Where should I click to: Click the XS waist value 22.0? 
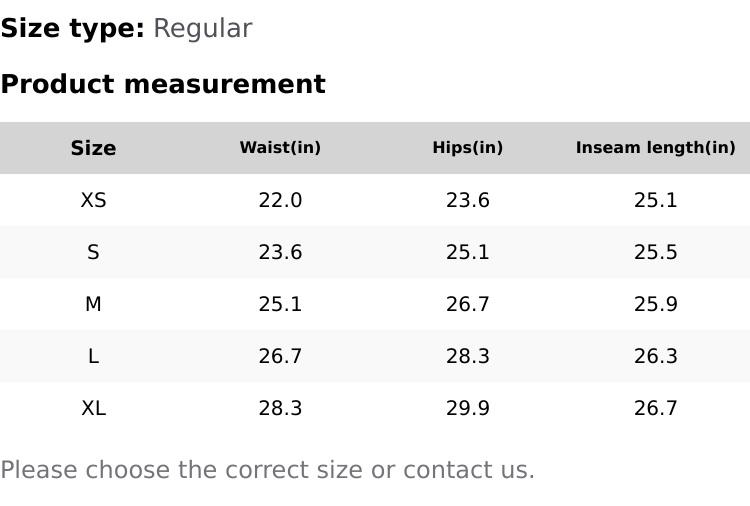280,200
